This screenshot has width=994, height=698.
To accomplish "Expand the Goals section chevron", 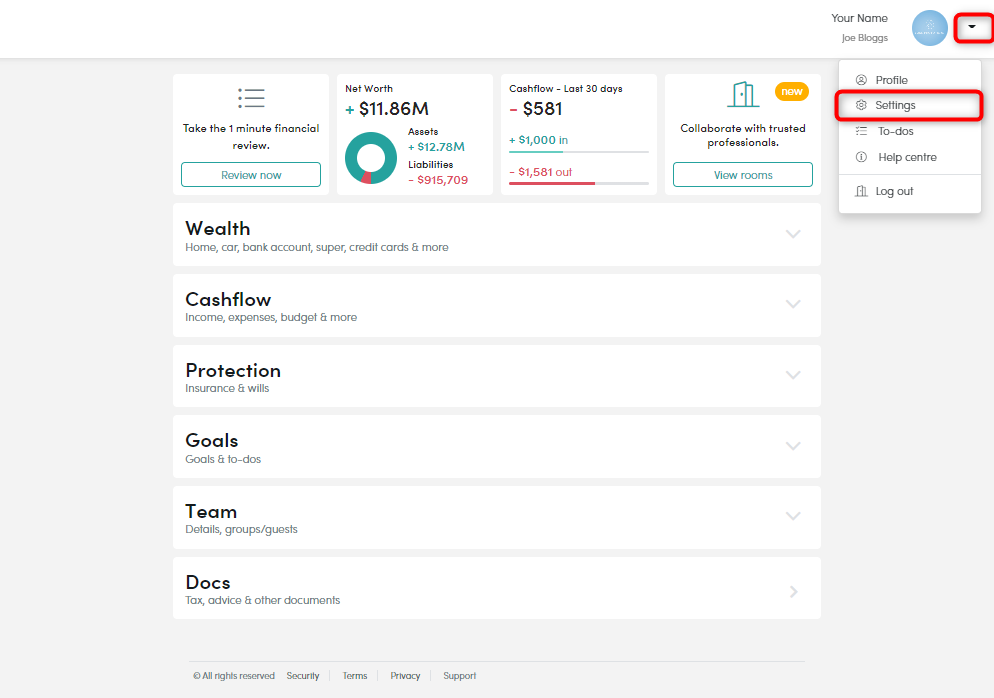I will coord(793,446).
